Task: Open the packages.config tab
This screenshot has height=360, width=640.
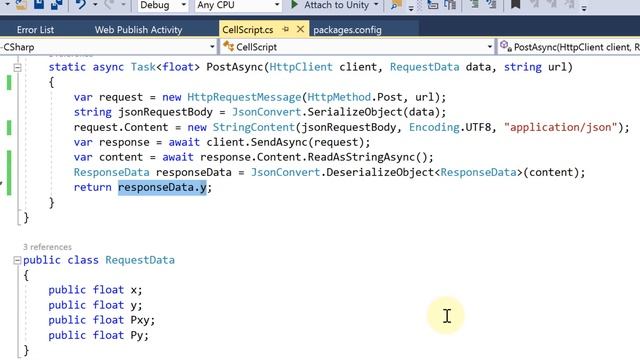Action: (x=347, y=30)
